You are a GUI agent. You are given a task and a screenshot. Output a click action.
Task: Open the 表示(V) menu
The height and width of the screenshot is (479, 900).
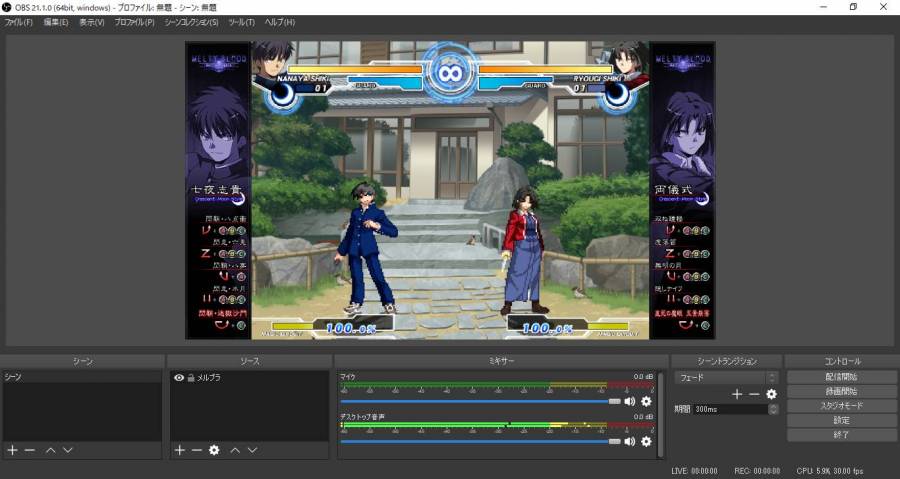[x=92, y=22]
